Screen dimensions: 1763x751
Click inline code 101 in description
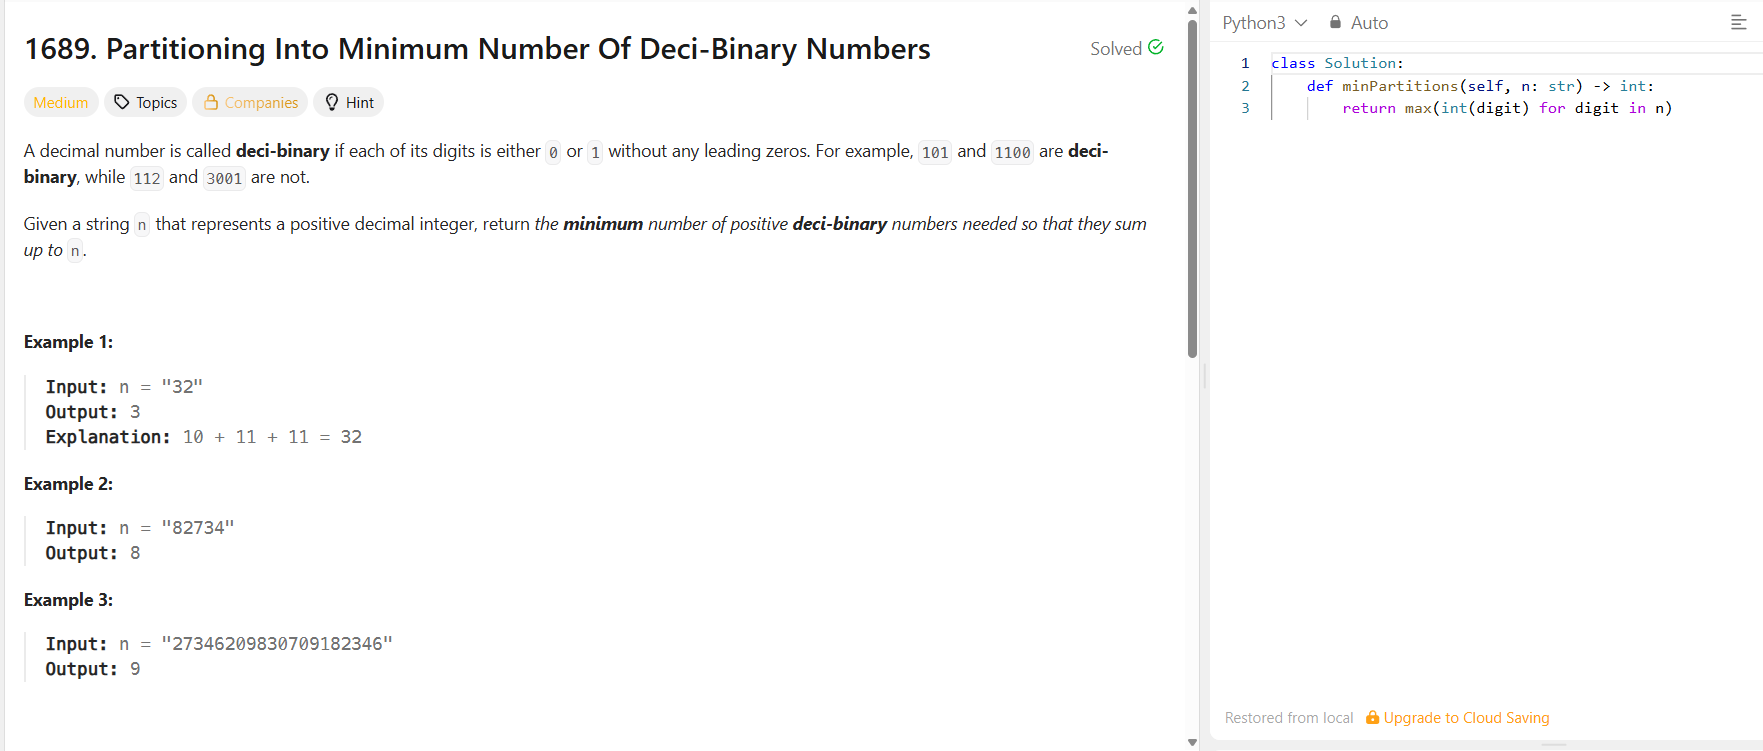coord(935,152)
